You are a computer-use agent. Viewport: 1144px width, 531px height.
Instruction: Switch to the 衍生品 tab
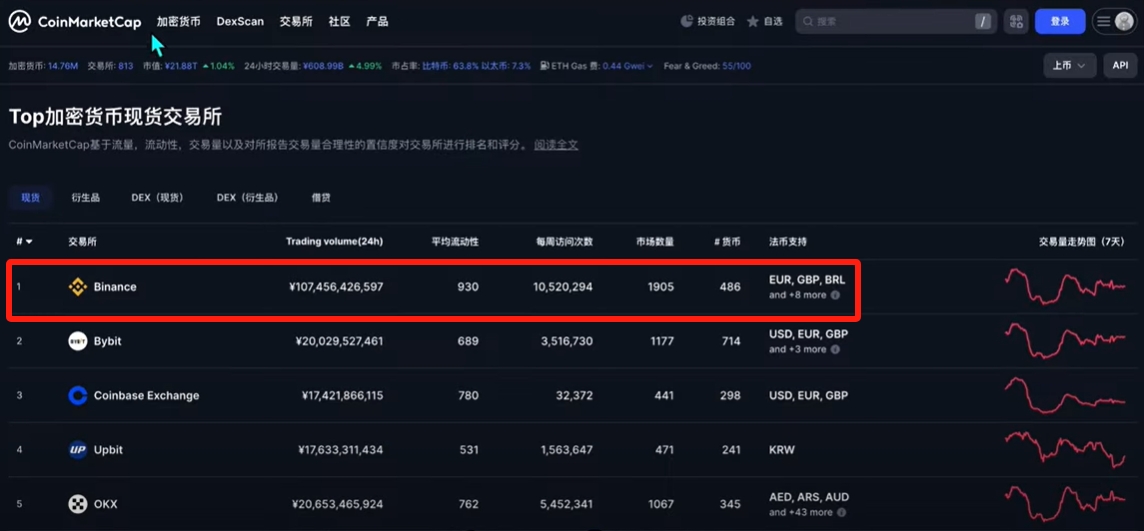[85, 198]
